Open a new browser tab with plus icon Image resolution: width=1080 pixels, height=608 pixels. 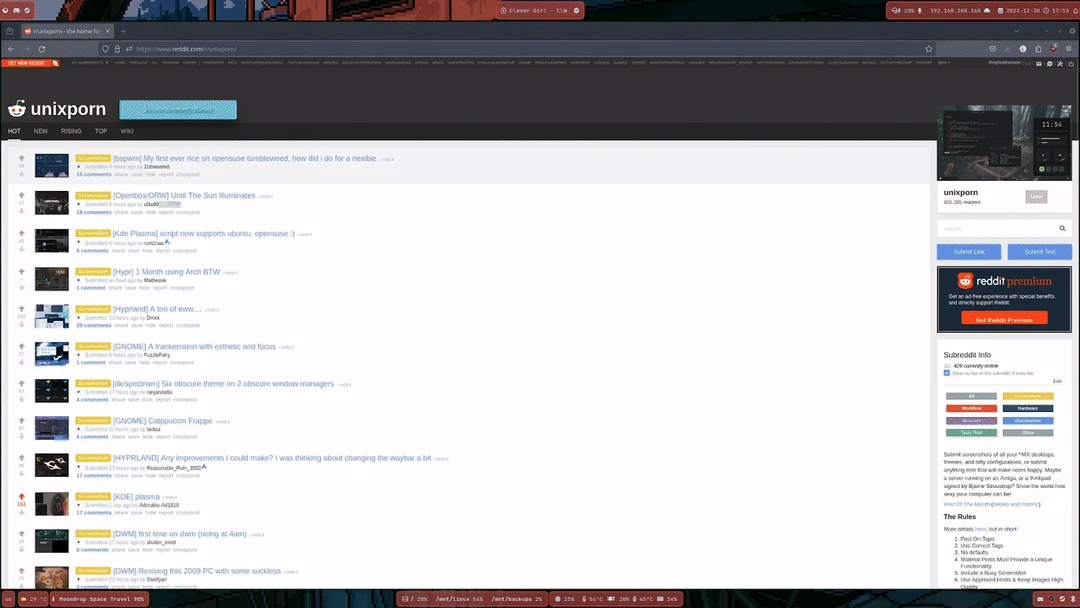123,31
